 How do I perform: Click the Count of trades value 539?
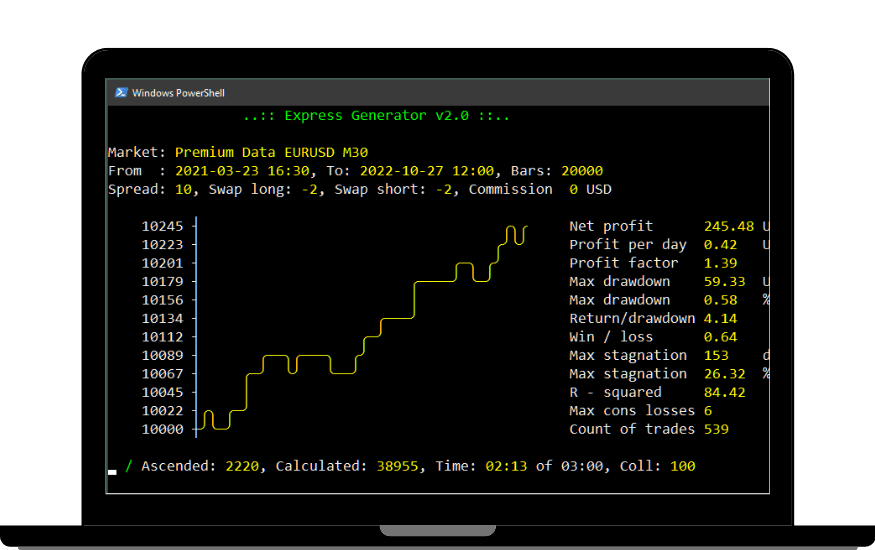pyautogui.click(x=716, y=429)
